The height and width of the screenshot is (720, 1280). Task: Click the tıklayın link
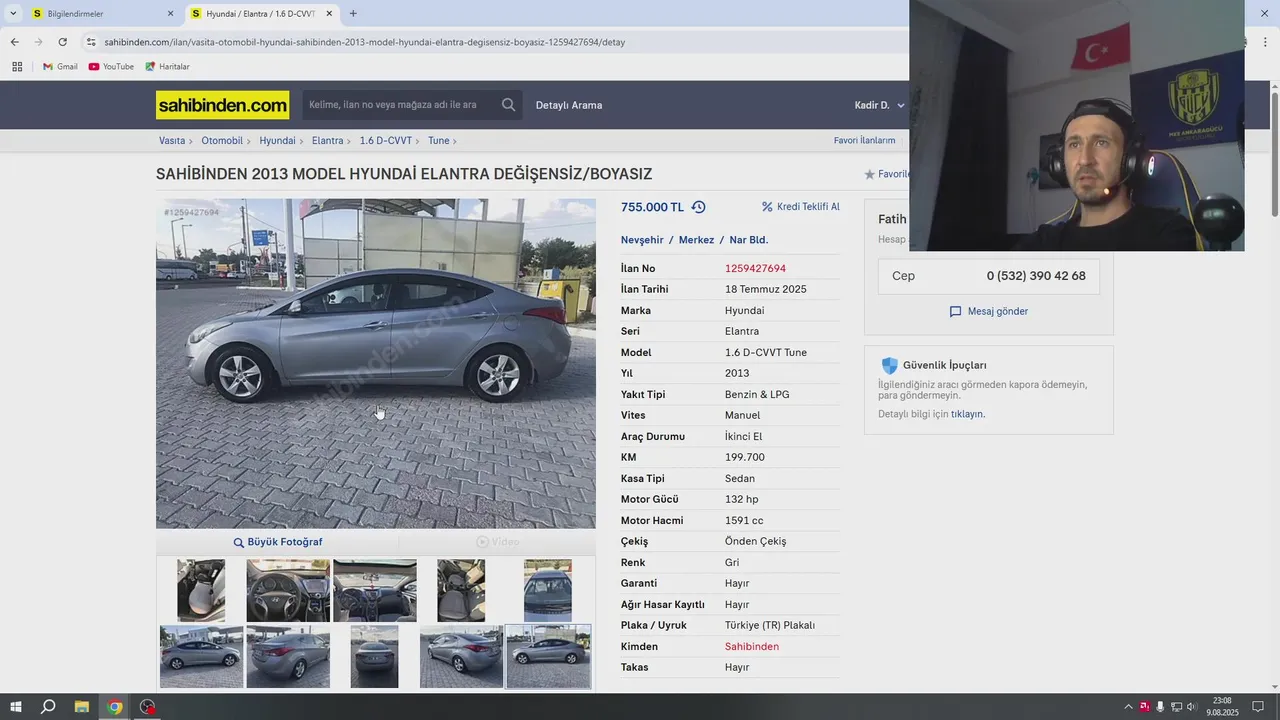tap(967, 414)
